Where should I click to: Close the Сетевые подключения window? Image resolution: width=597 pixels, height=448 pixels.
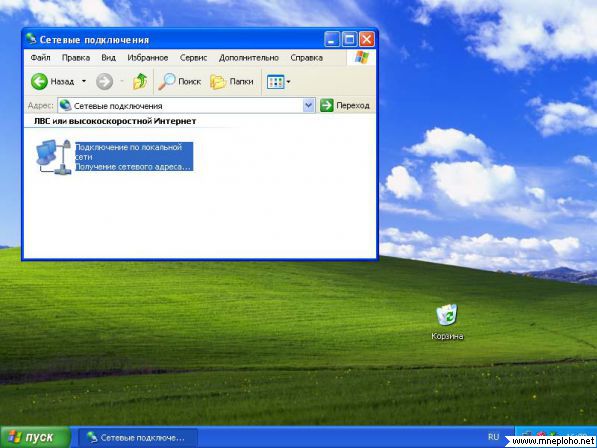[x=367, y=39]
